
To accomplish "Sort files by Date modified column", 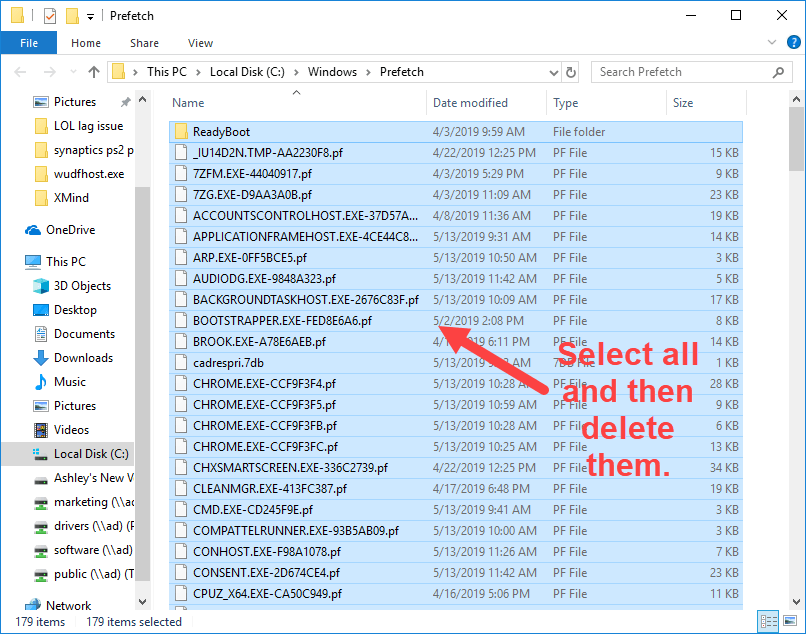I will click(x=470, y=103).
